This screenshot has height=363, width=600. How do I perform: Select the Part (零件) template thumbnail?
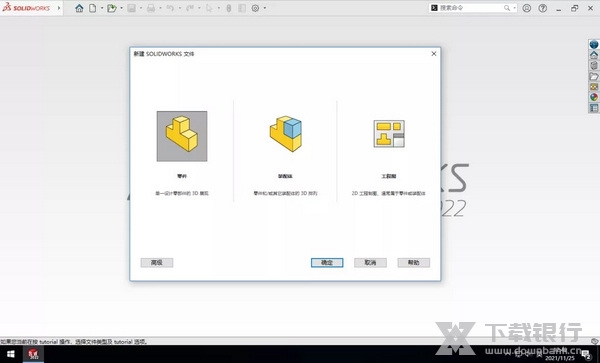182,136
